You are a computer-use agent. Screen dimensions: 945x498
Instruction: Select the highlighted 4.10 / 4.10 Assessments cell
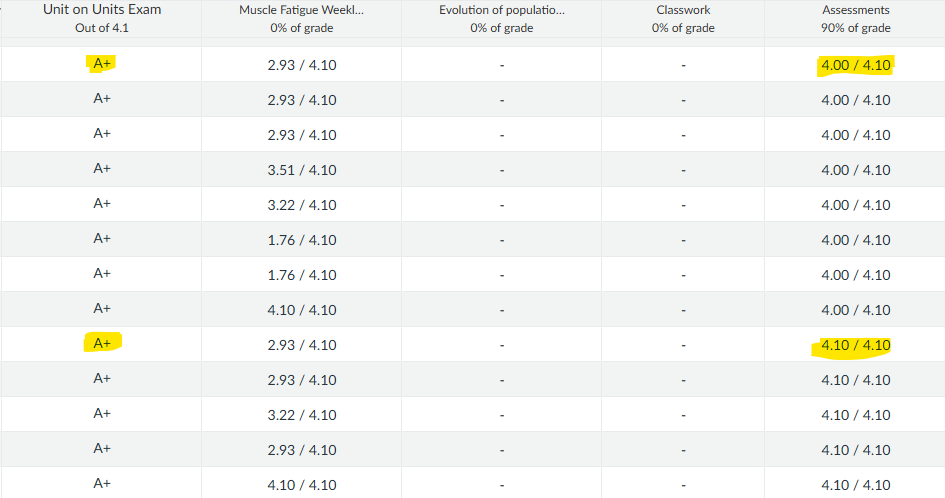point(855,345)
